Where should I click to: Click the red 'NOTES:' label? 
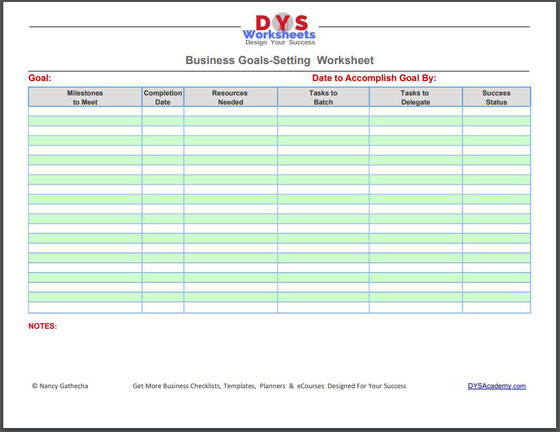42,326
